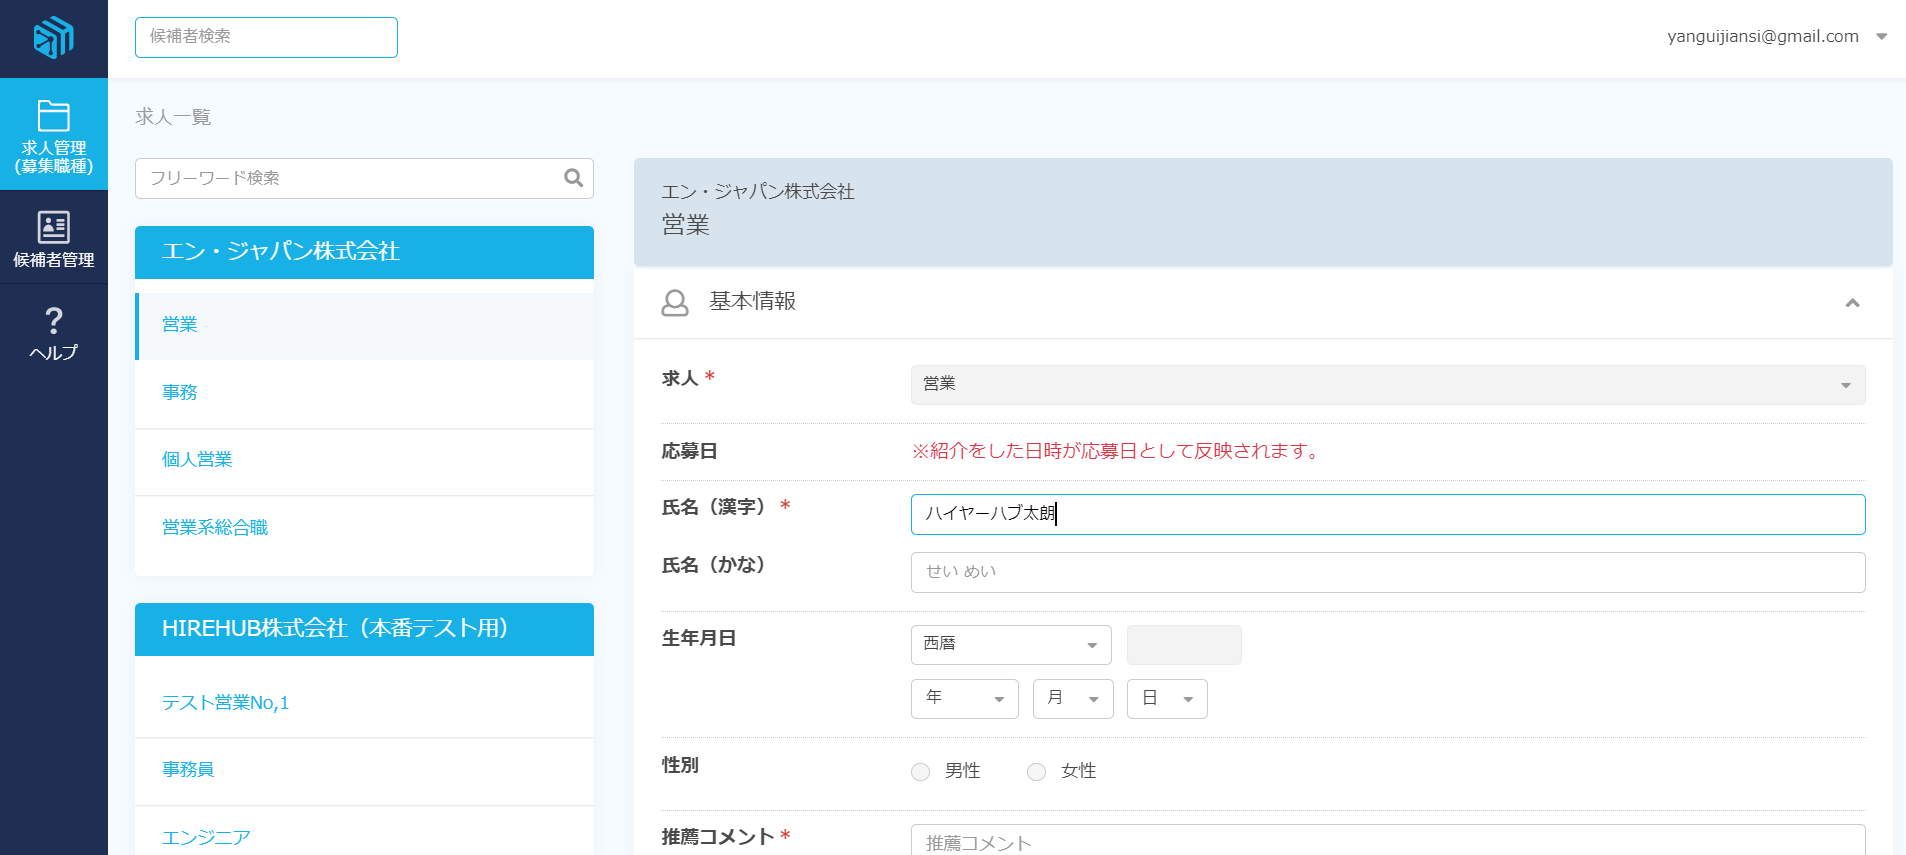Select 個人営業 in the job list
This screenshot has width=1906, height=855.
click(x=197, y=460)
